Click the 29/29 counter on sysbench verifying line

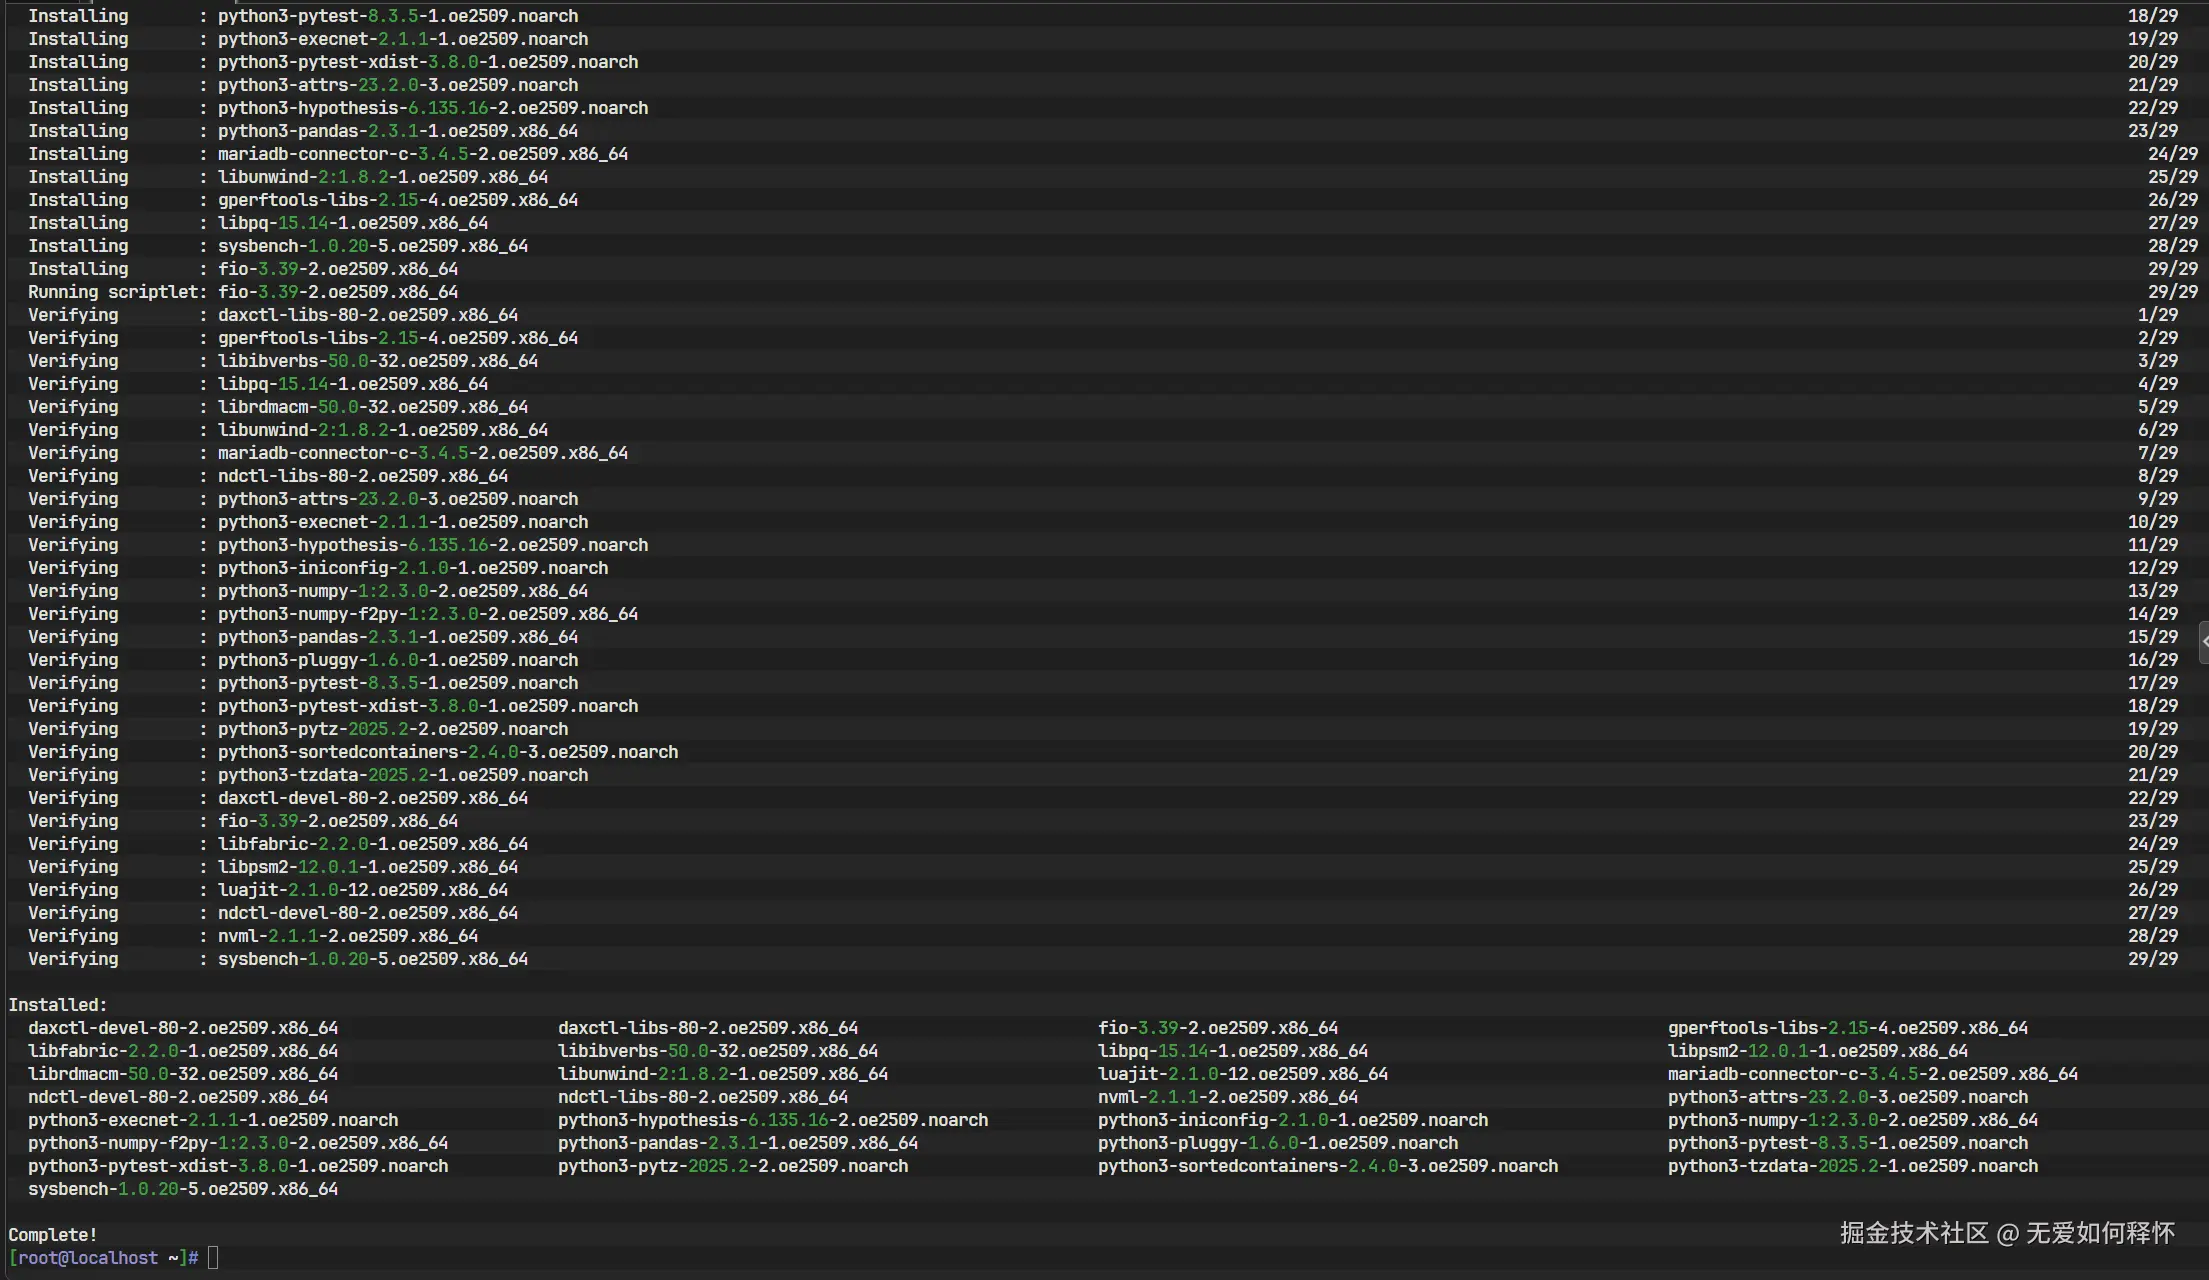click(x=2152, y=959)
